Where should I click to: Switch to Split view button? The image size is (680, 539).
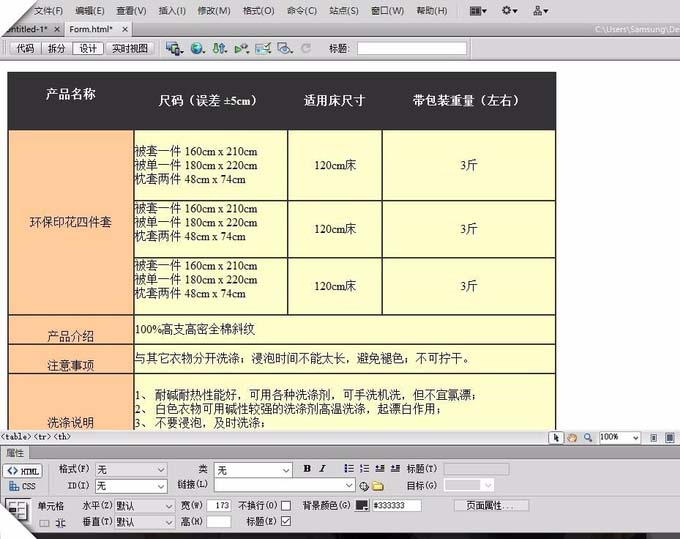(x=56, y=48)
